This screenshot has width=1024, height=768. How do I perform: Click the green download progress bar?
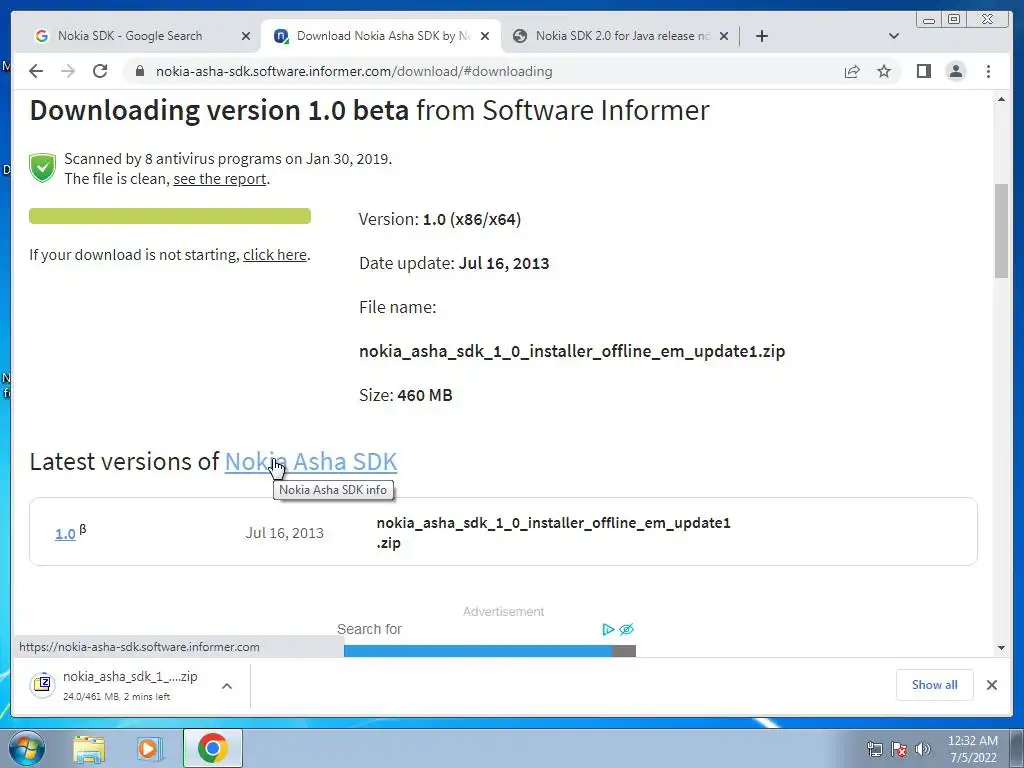170,216
